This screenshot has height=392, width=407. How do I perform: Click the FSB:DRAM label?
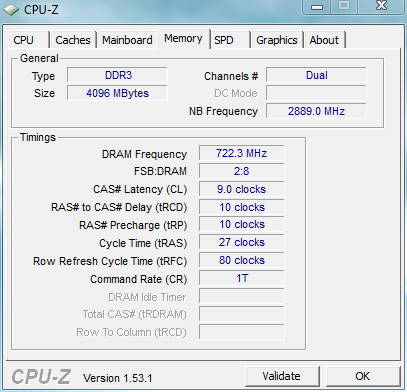pyautogui.click(x=160, y=171)
